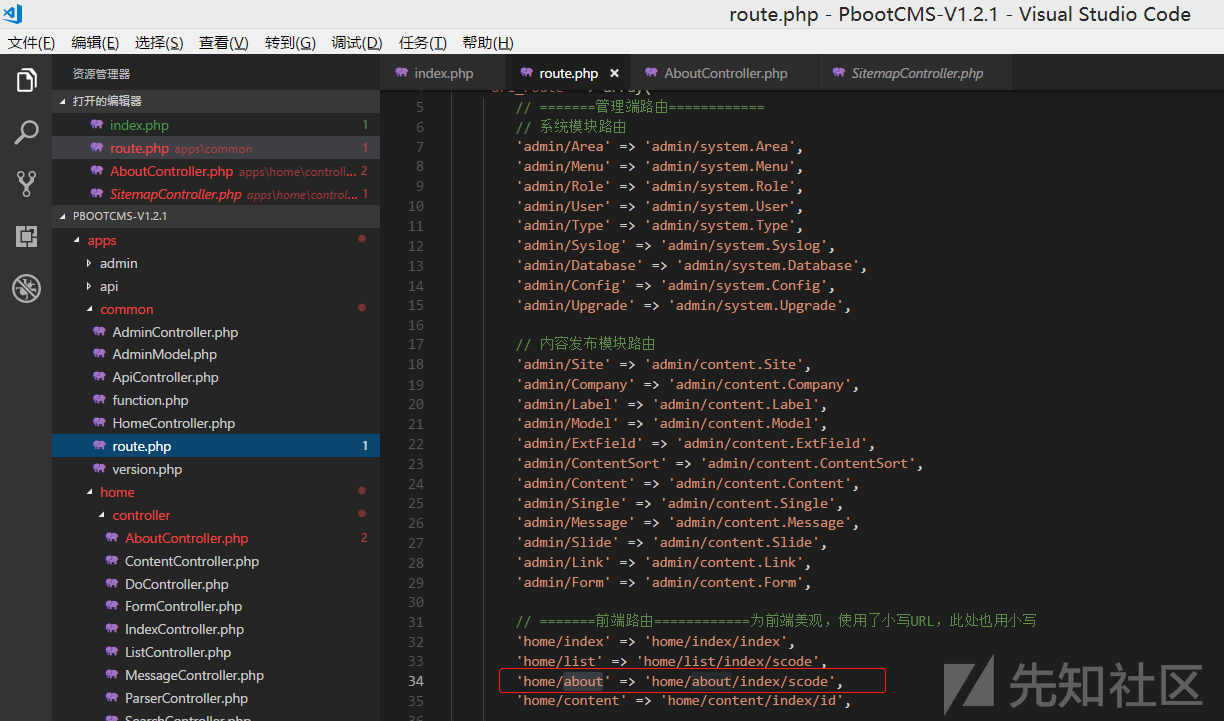Collapse the controller folder
Image resolution: width=1224 pixels, height=721 pixels.
click(102, 516)
